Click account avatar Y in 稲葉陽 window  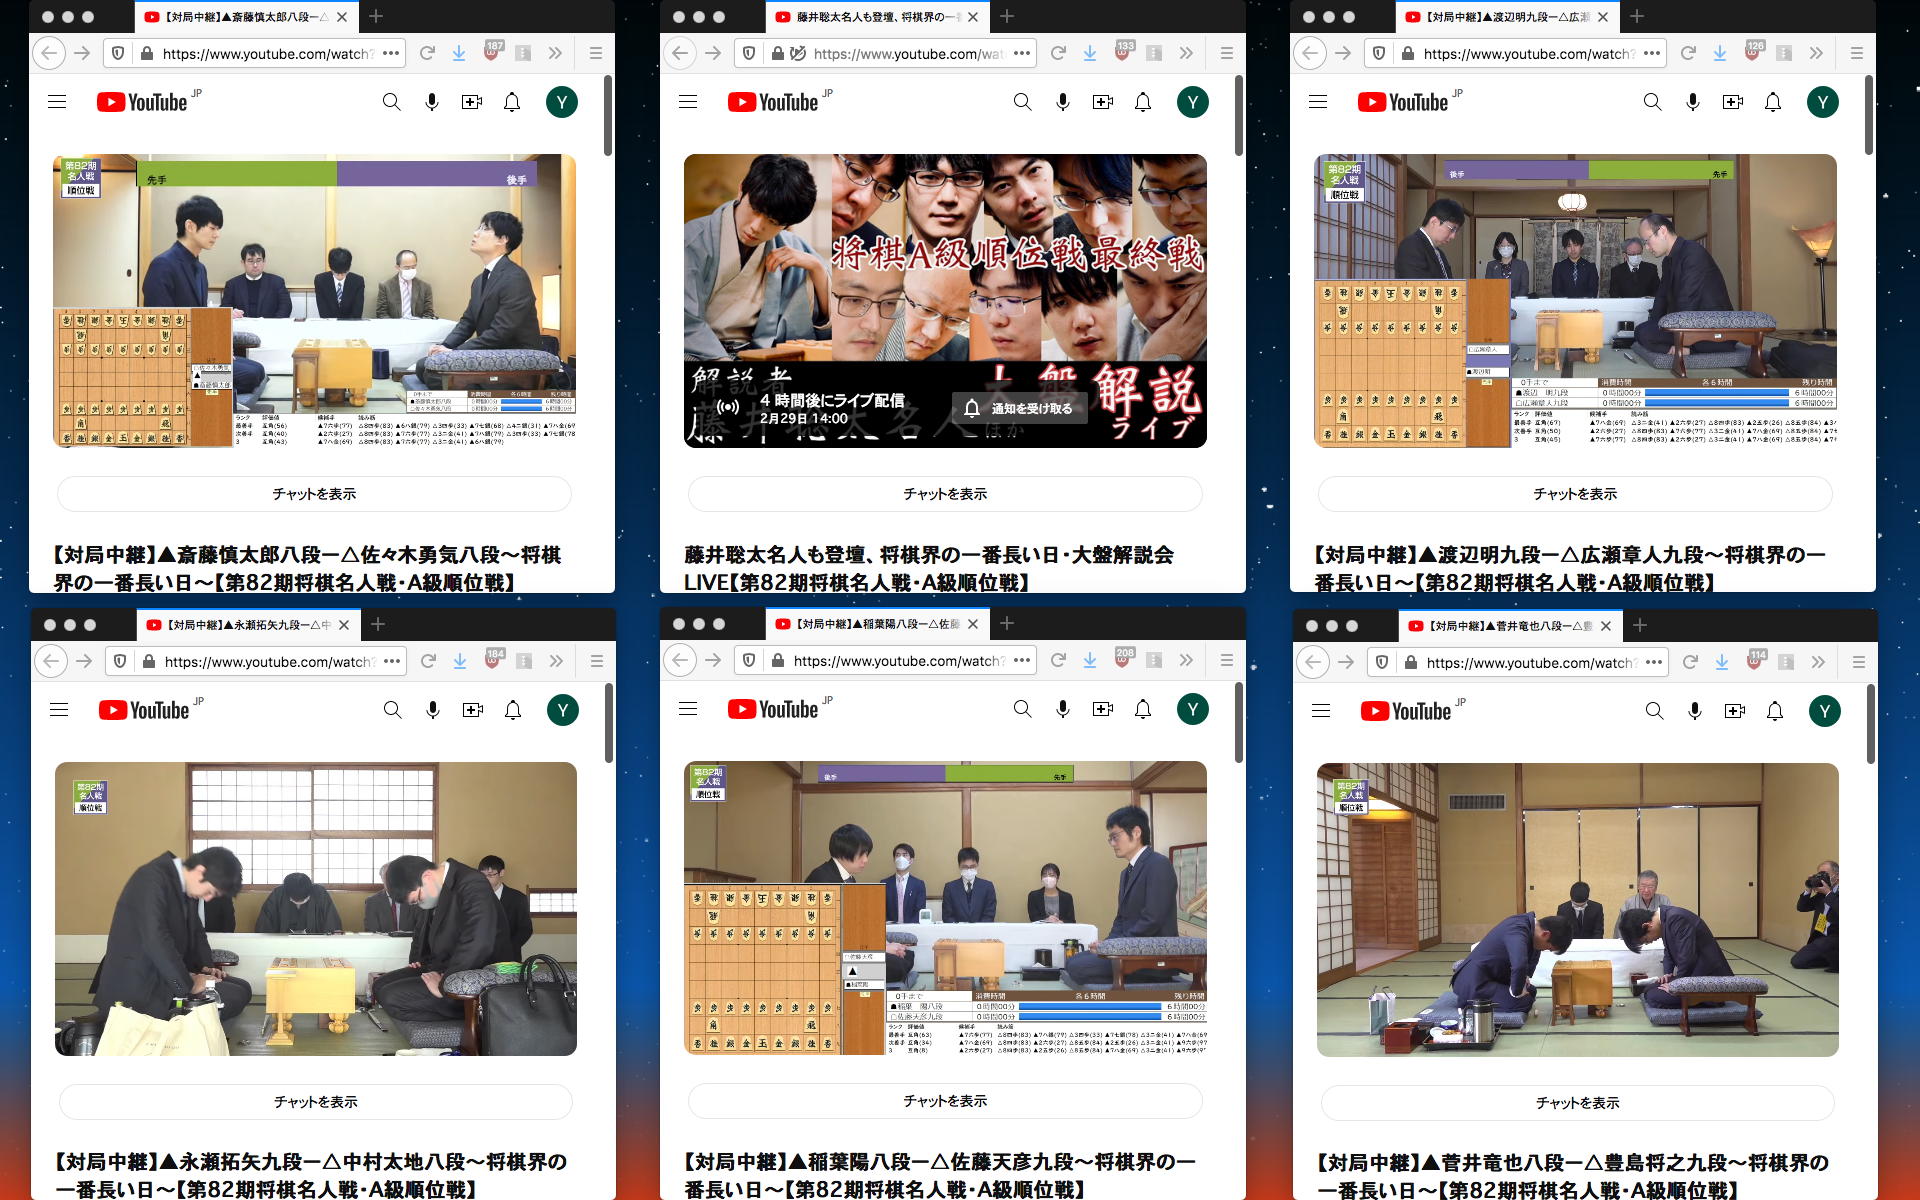(x=1192, y=709)
